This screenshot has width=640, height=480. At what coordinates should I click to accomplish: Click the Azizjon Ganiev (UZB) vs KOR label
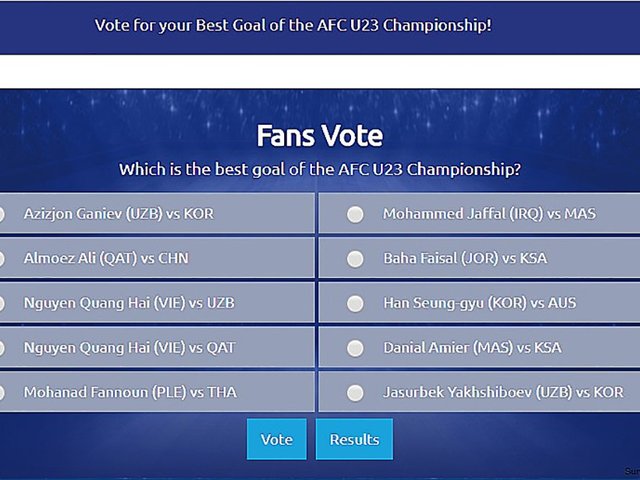click(119, 214)
